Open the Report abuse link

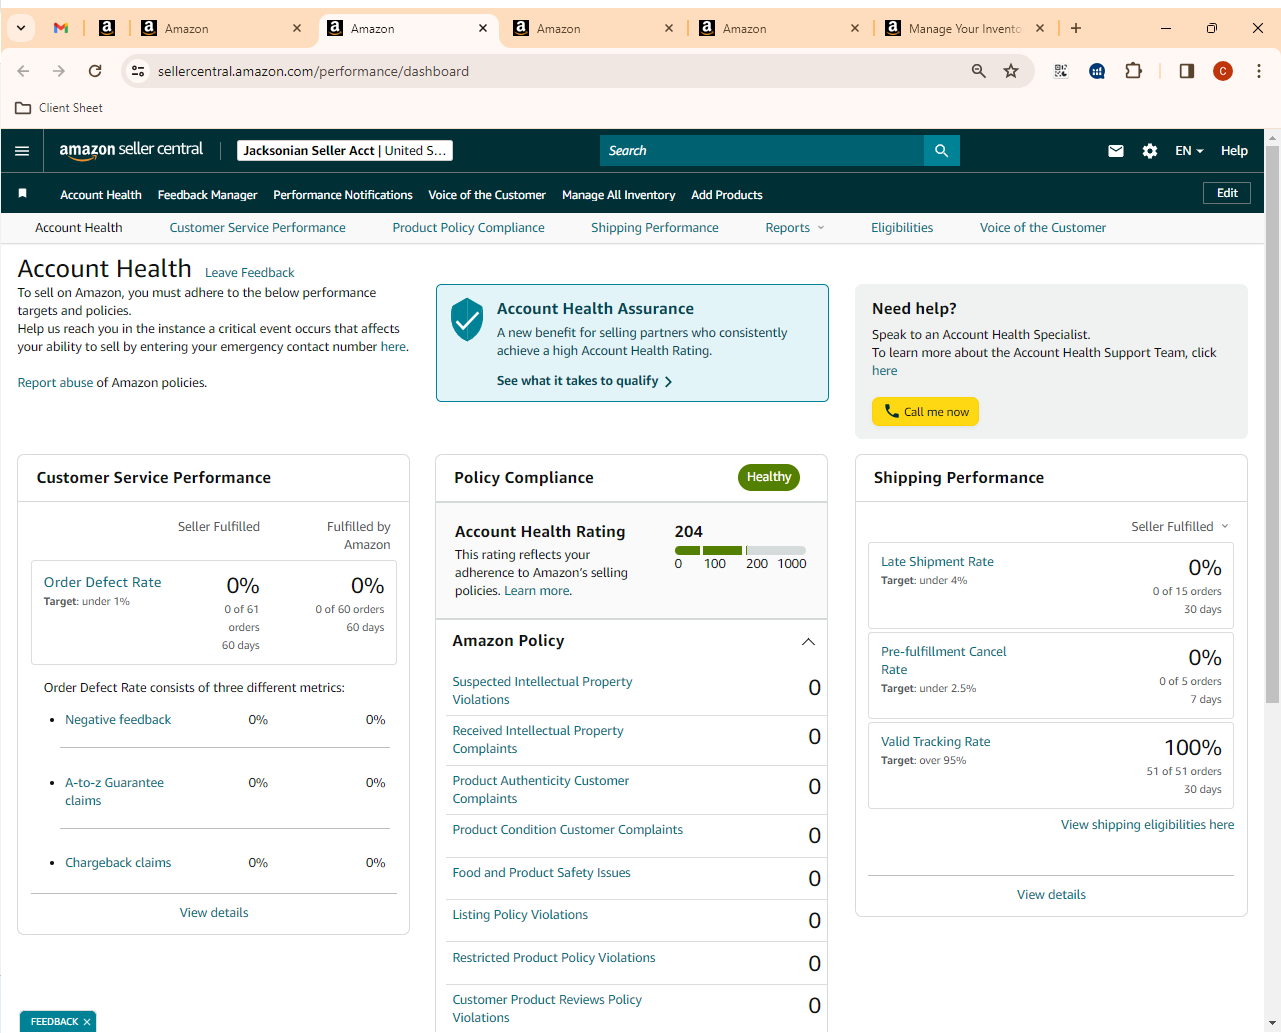(x=55, y=383)
